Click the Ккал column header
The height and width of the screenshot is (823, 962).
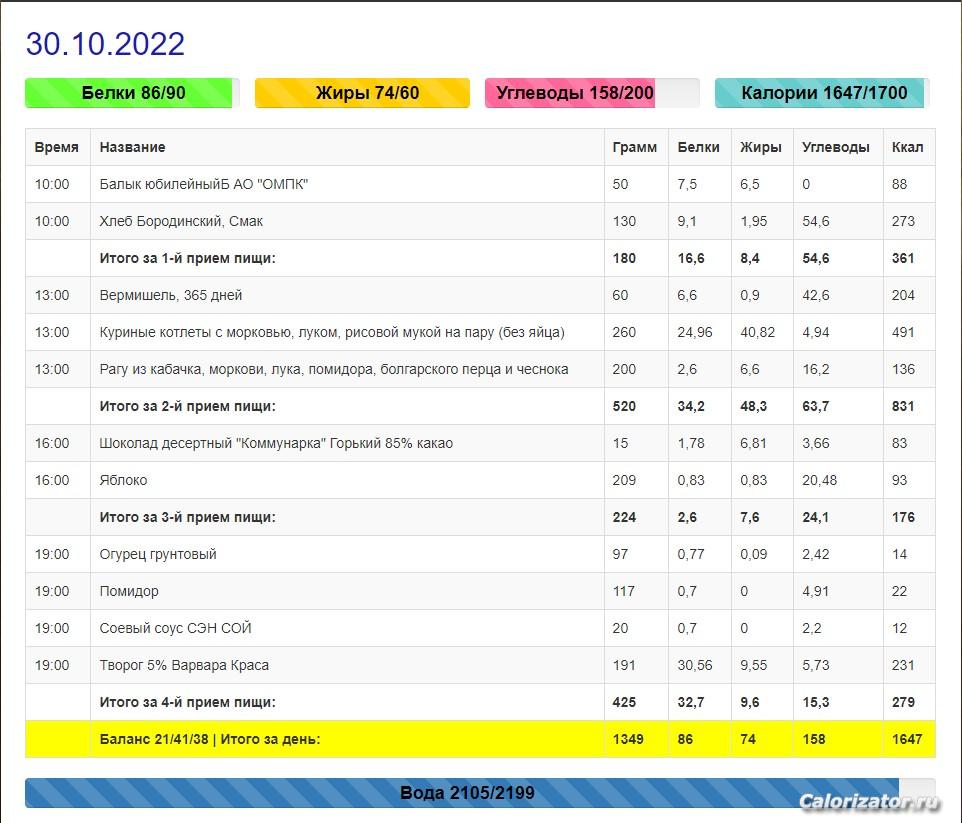(x=907, y=147)
